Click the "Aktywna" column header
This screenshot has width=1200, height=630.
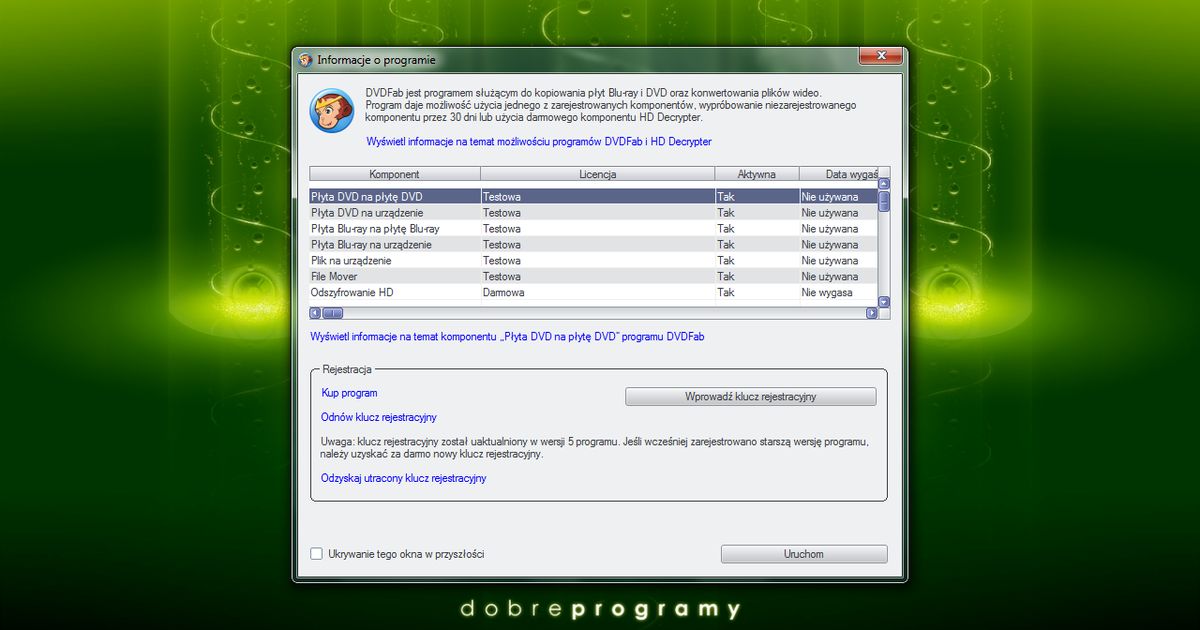(x=756, y=173)
